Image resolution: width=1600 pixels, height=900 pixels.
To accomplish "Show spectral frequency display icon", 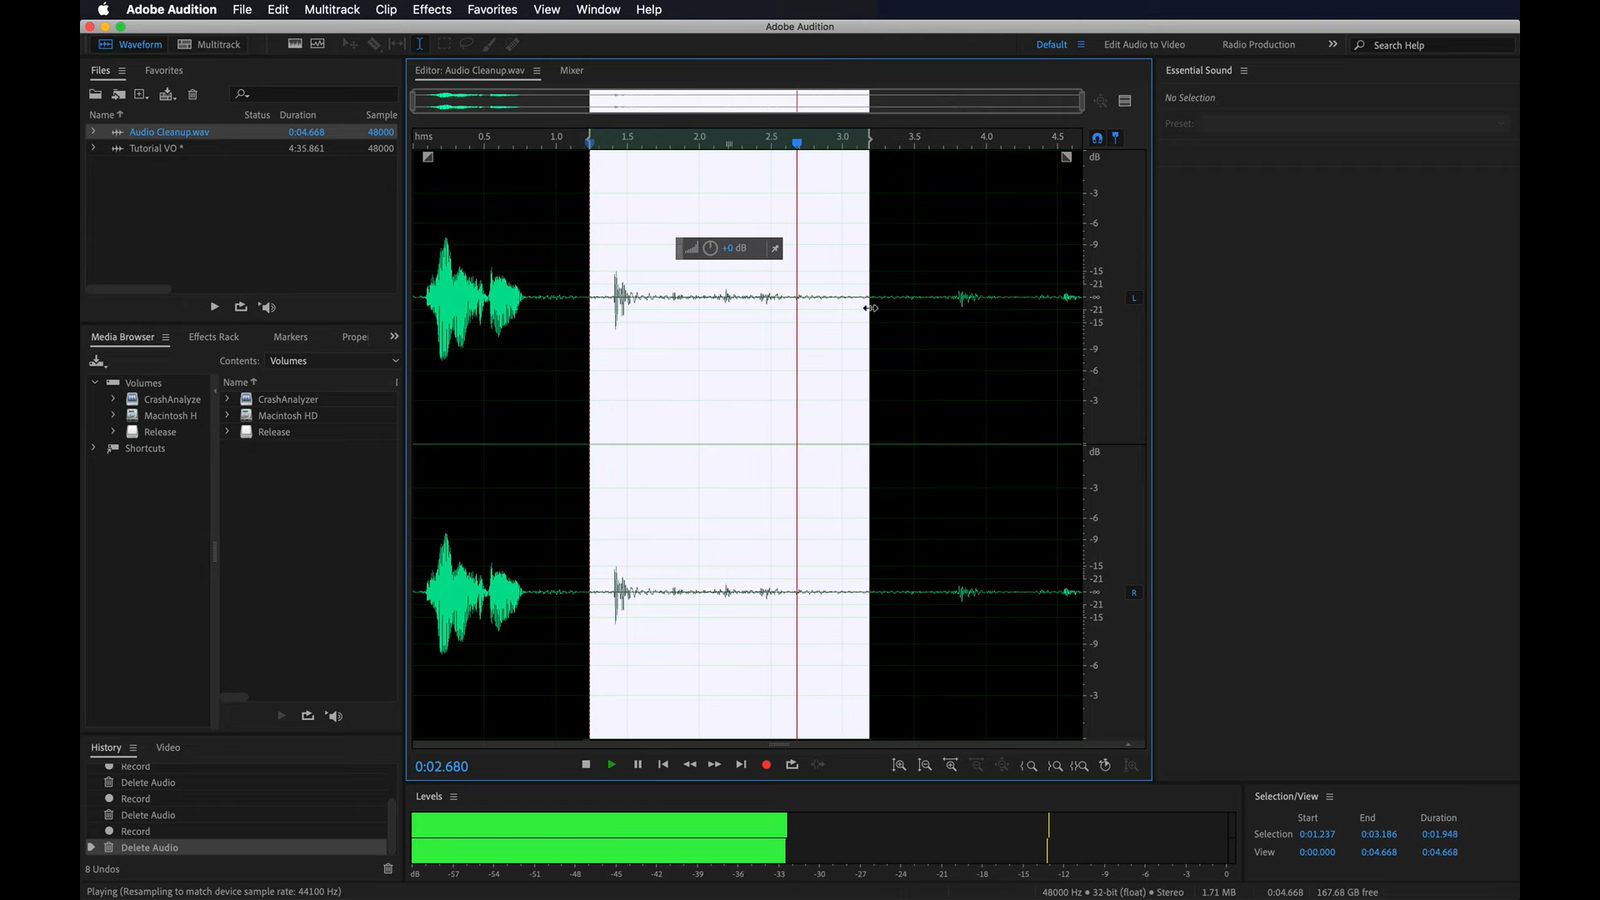I will (x=295, y=44).
